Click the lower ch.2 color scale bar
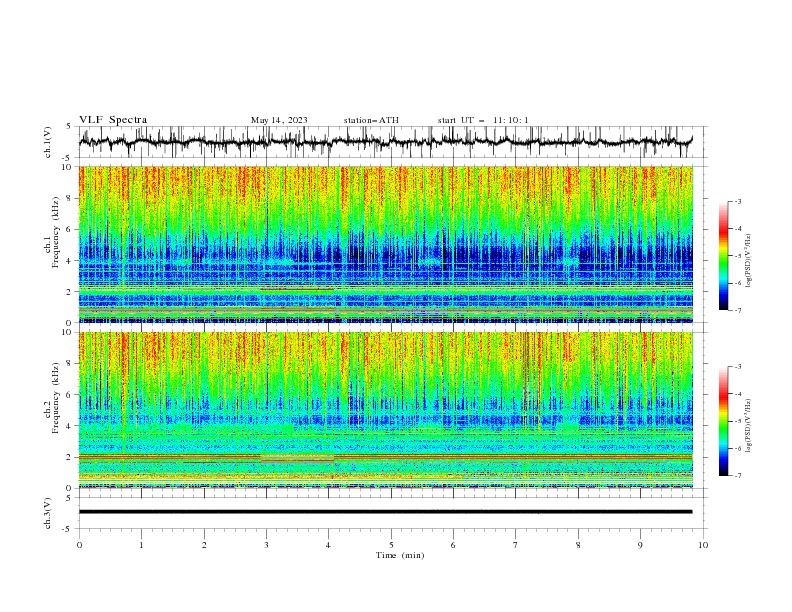This screenshot has height=612, width=792. click(x=723, y=421)
